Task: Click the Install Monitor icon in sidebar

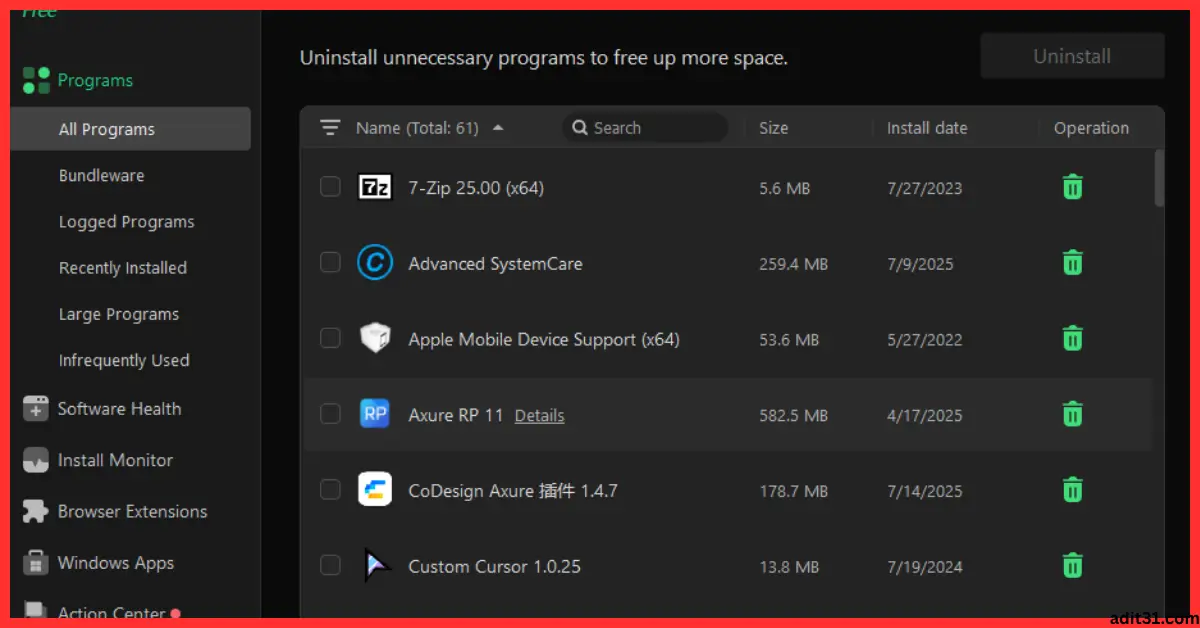Action: [x=36, y=461]
